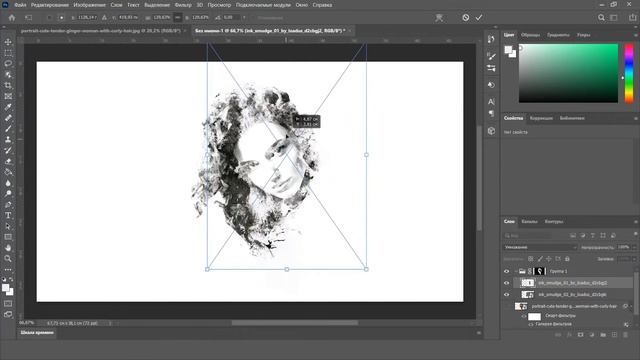Select the Crop tool
Screen dimensions: 640x360
pos(8,85)
